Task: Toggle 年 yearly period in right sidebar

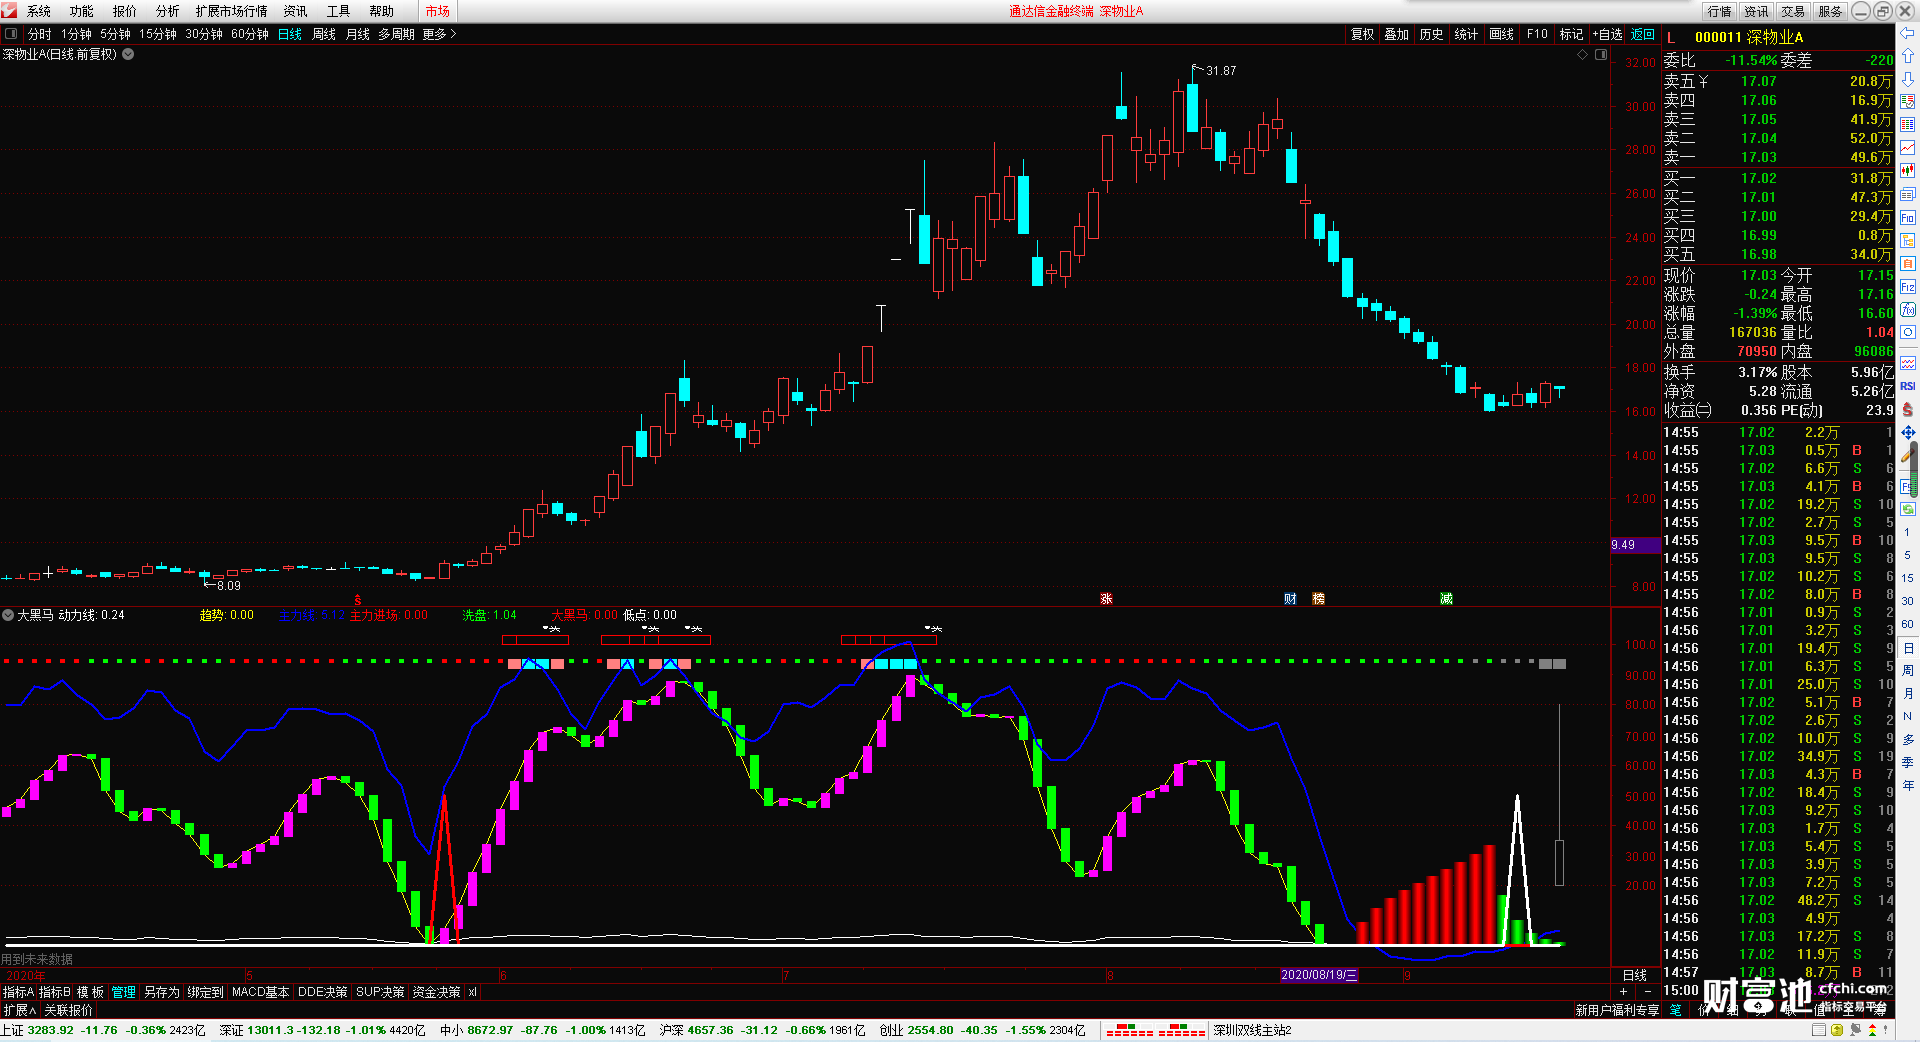Action: pyautogui.click(x=1908, y=786)
